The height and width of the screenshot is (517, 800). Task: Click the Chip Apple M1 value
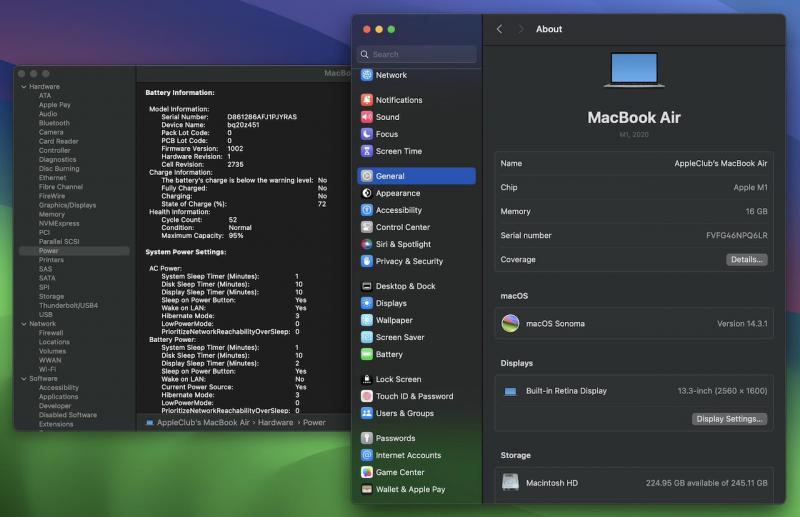point(750,187)
